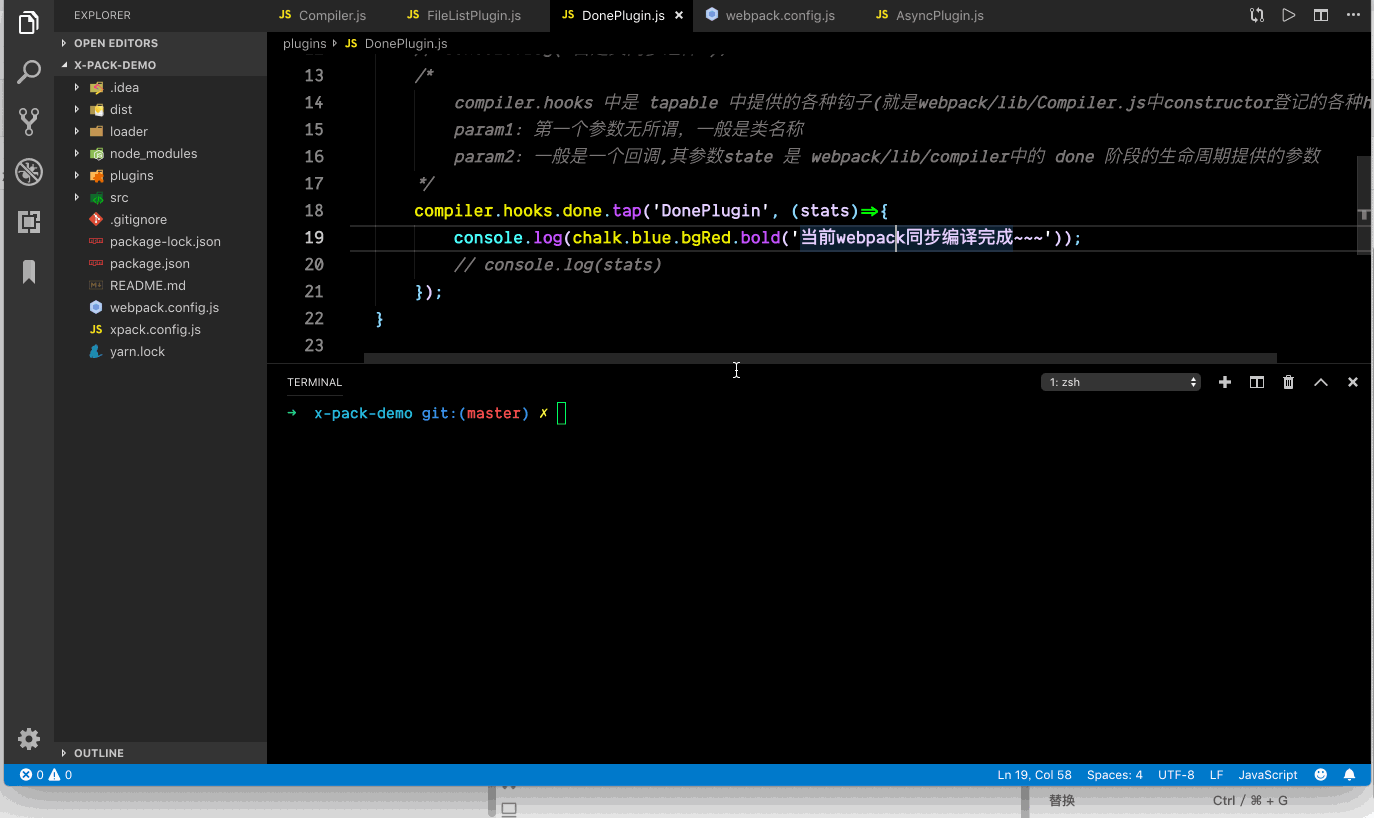Click Ln 19, Col 58 in status bar
The image size is (1374, 818).
[x=1034, y=775]
